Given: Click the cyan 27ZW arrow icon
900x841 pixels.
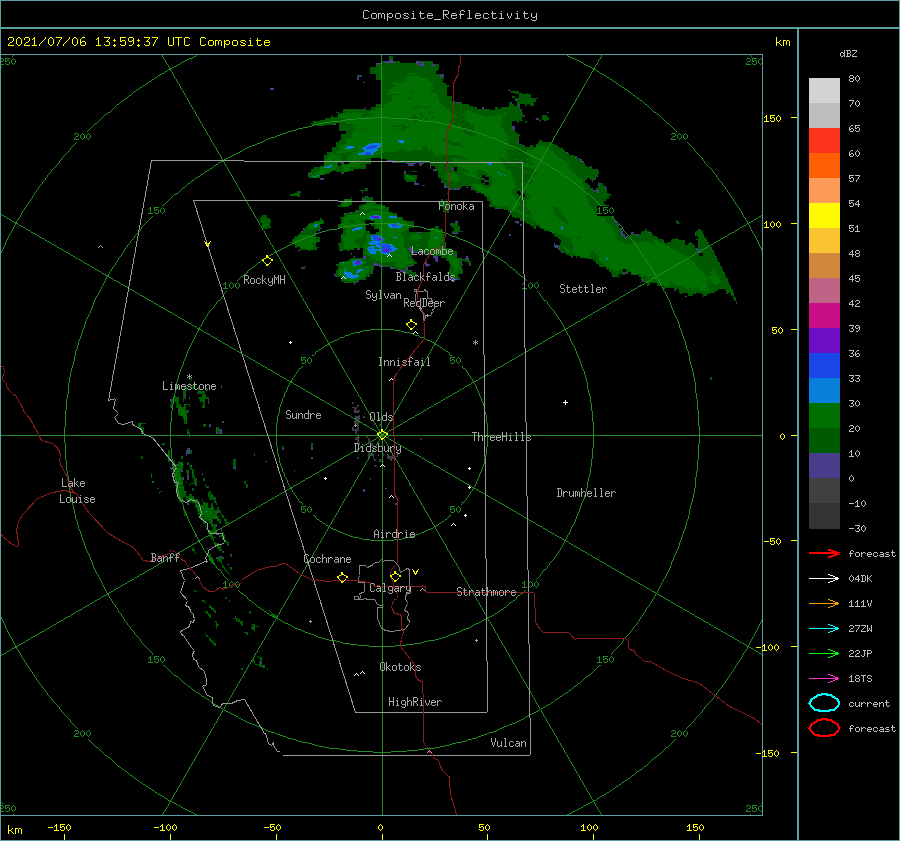Looking at the screenshot, I should [x=824, y=629].
